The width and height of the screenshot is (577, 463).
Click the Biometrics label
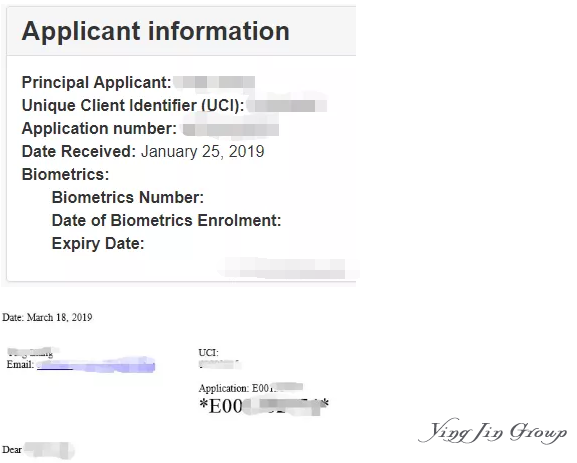(66, 174)
